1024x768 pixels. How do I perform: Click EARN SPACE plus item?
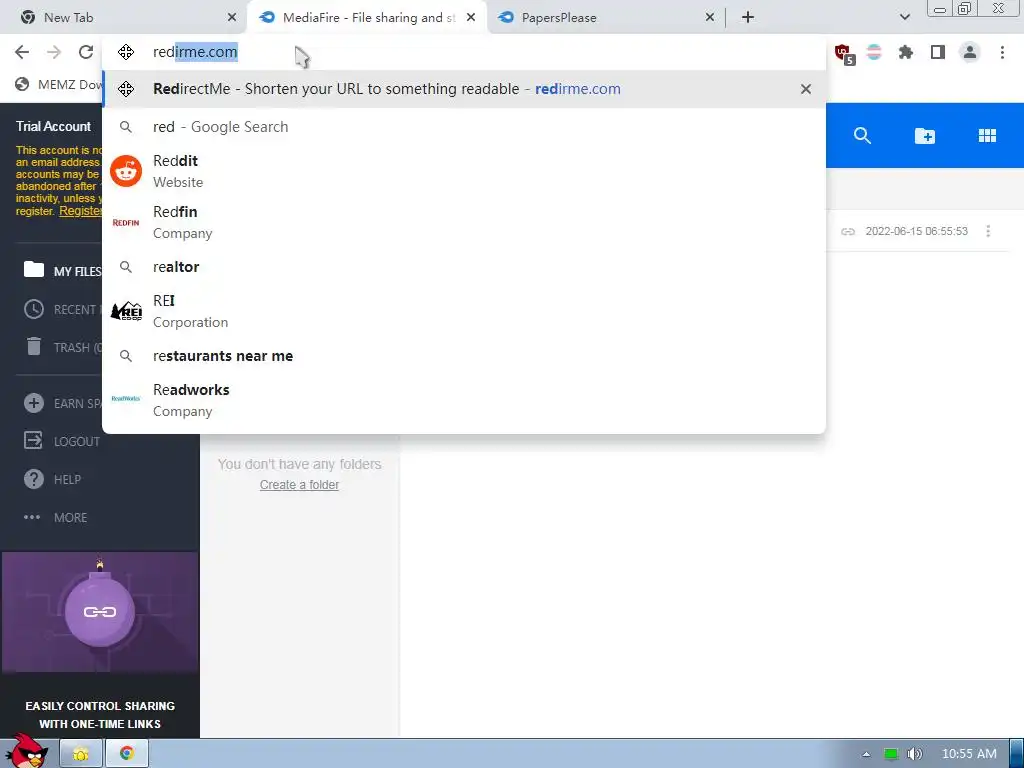click(63, 404)
